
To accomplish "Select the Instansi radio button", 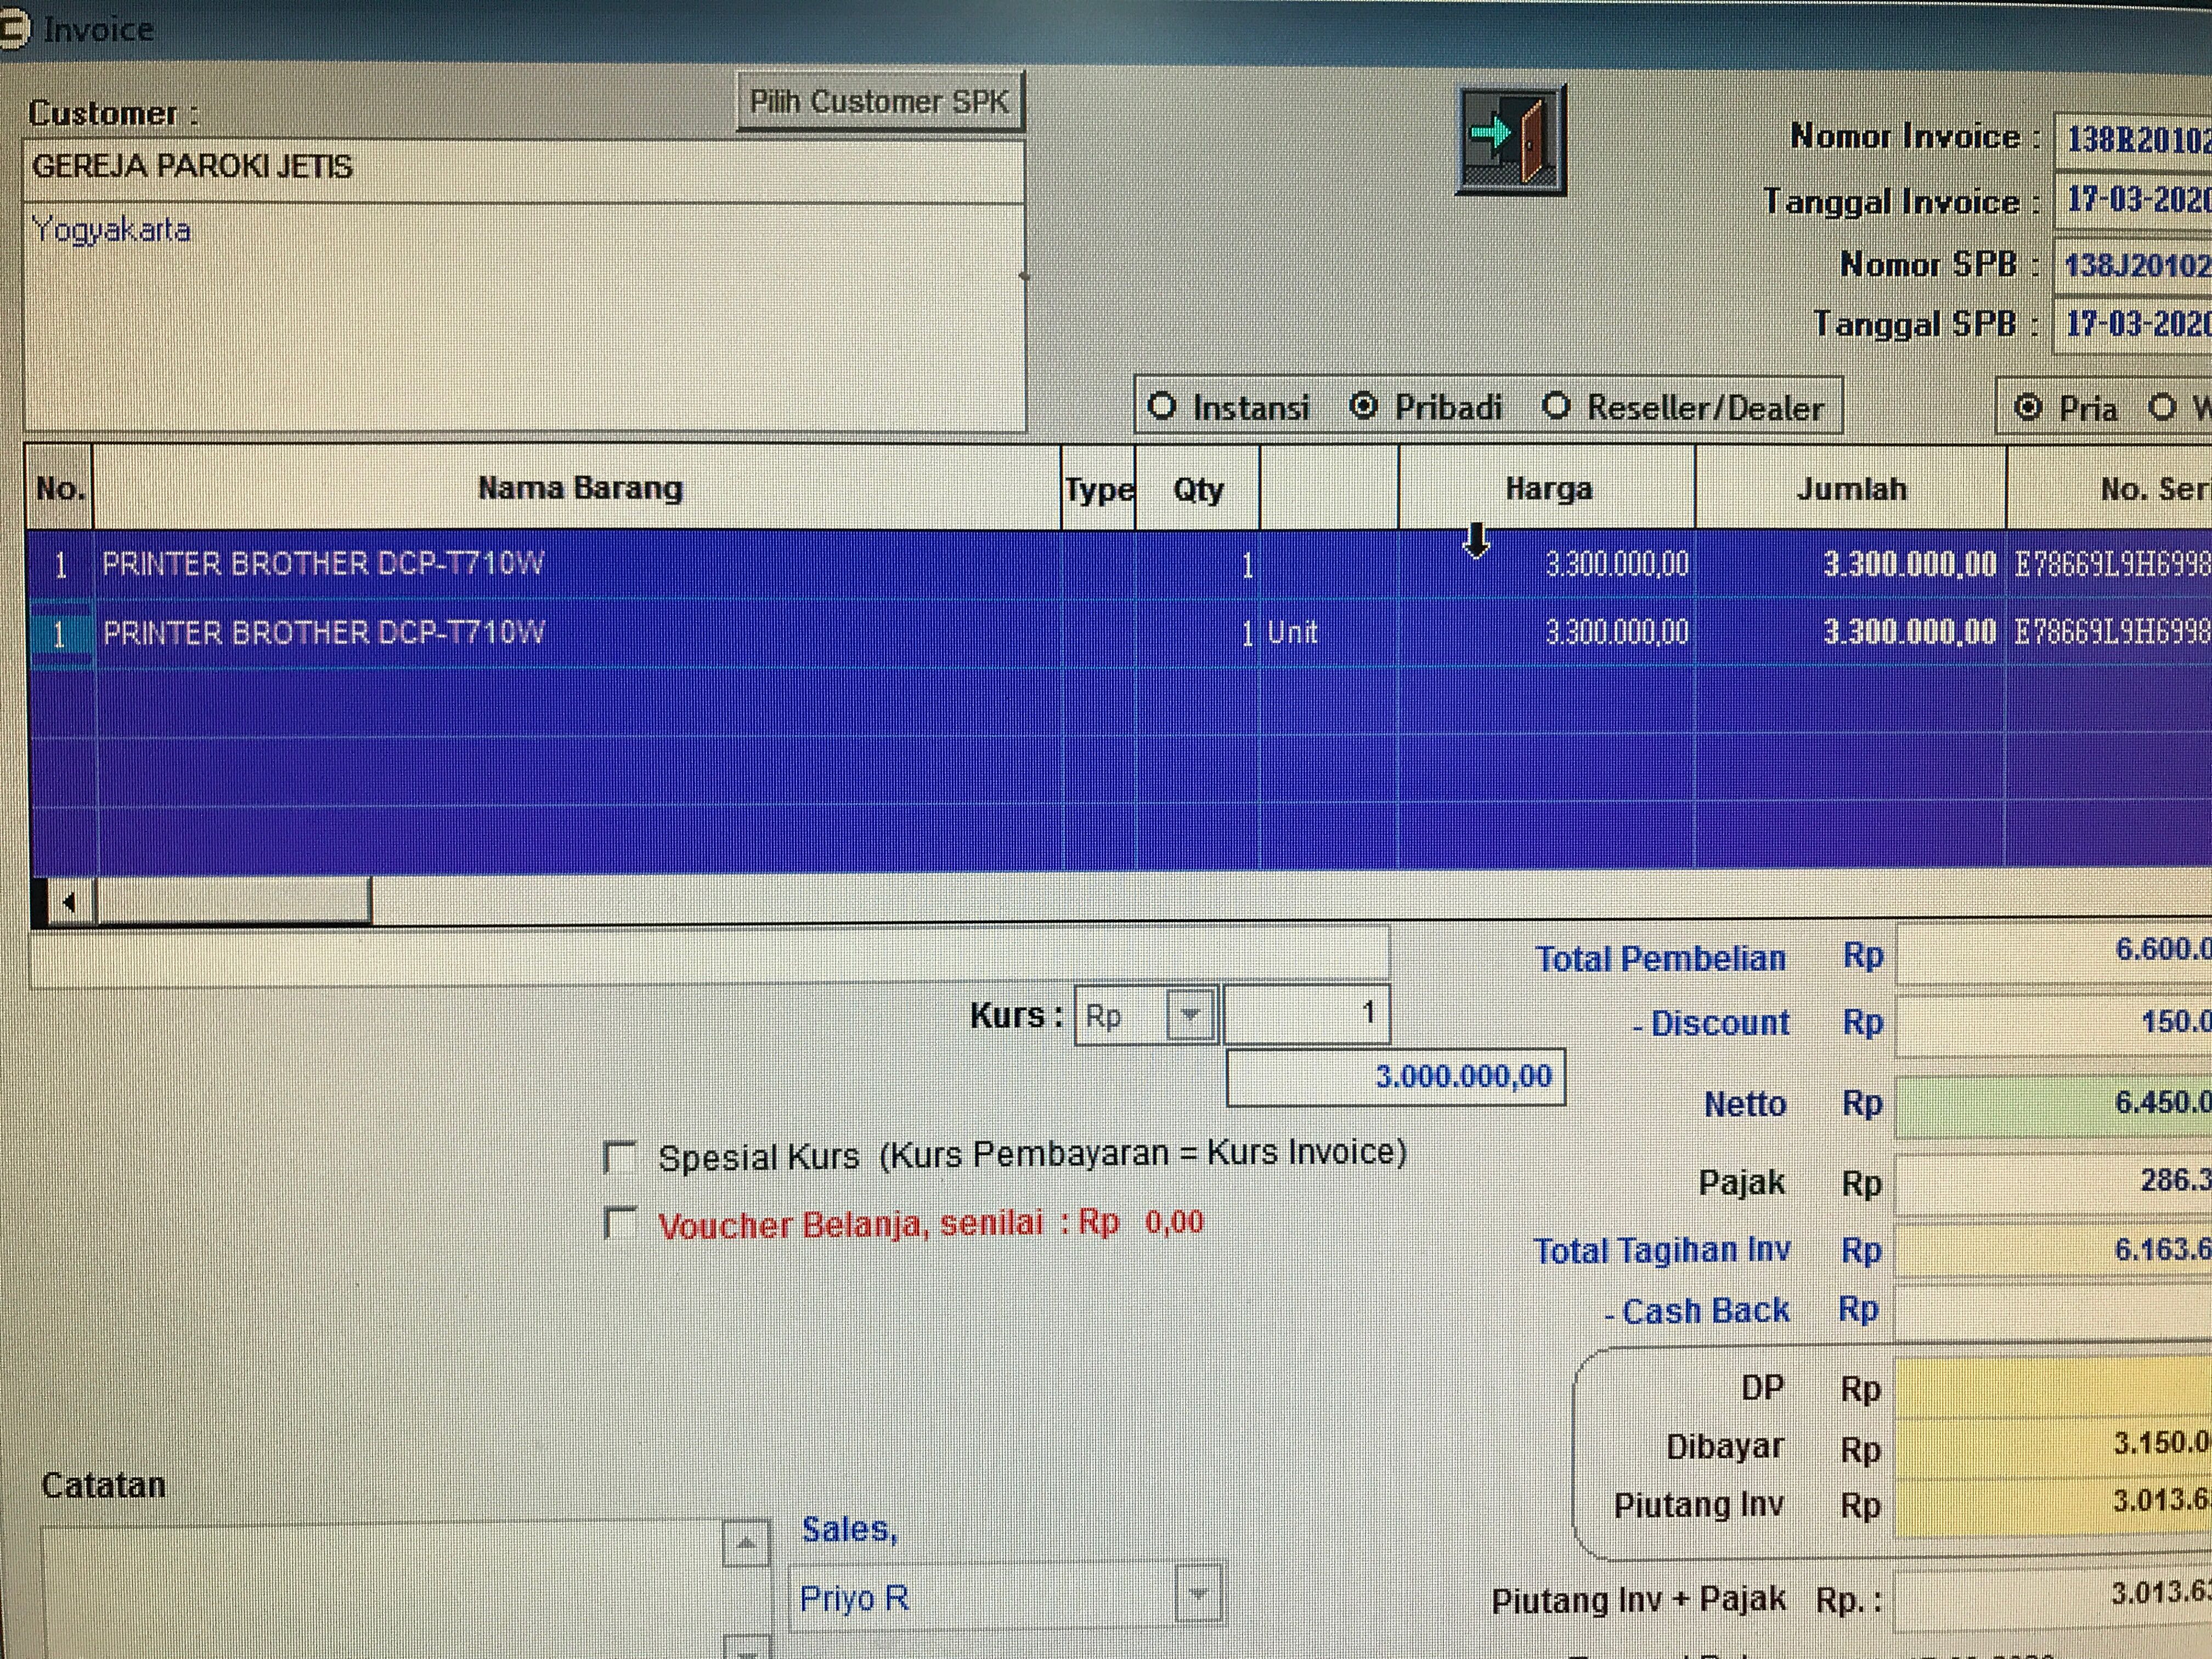I will [x=1161, y=407].
